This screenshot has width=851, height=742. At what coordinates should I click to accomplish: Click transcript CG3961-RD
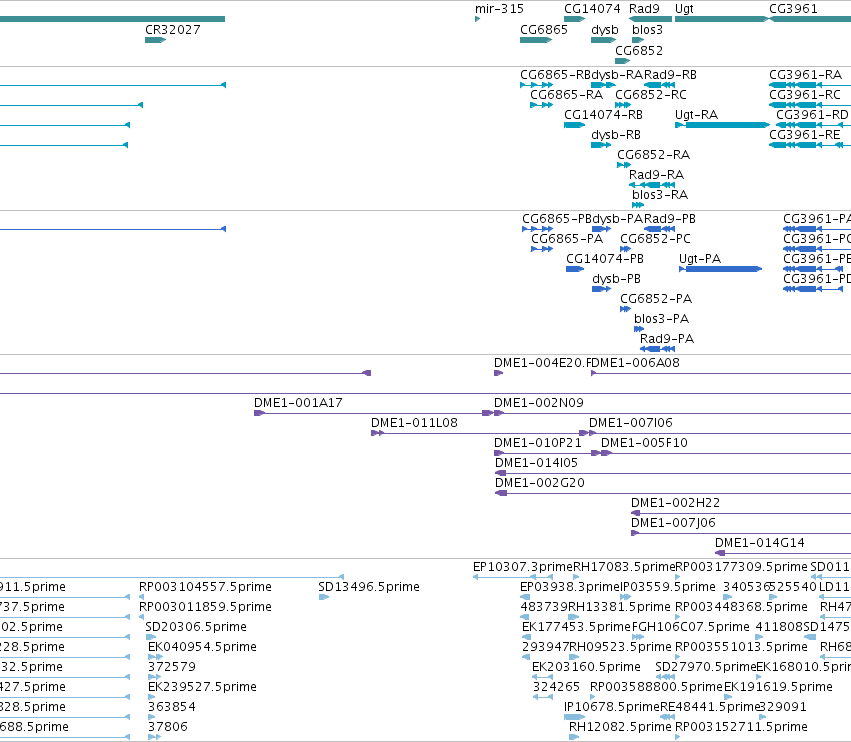click(x=814, y=125)
